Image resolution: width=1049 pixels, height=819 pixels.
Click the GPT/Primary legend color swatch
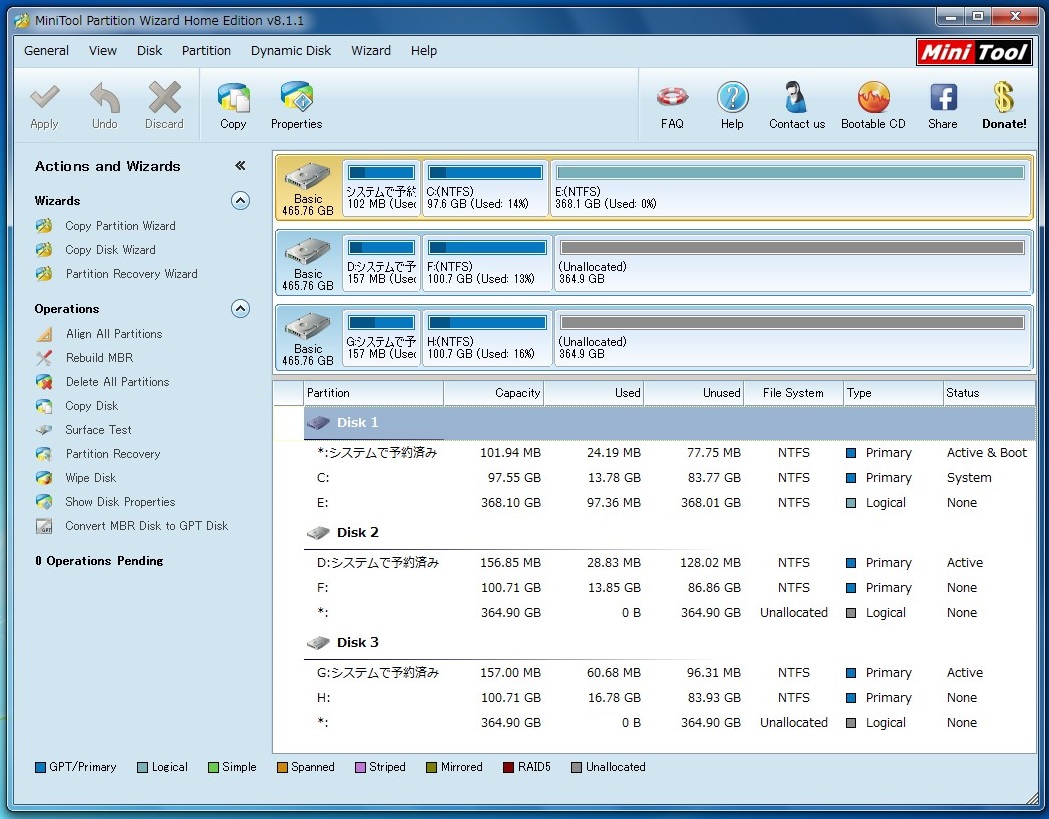[x=40, y=767]
